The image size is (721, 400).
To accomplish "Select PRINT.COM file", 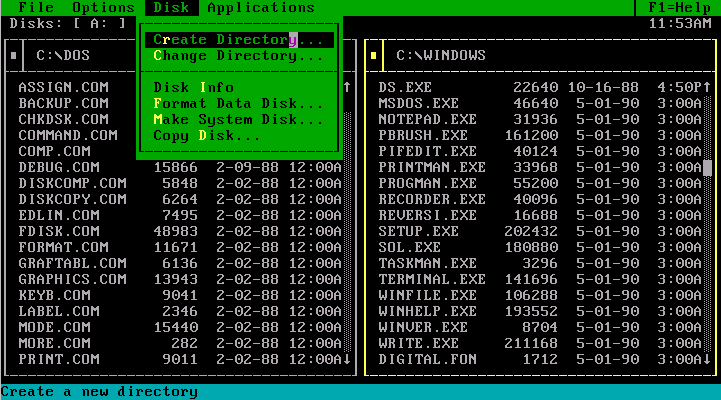I will click(x=181, y=360).
